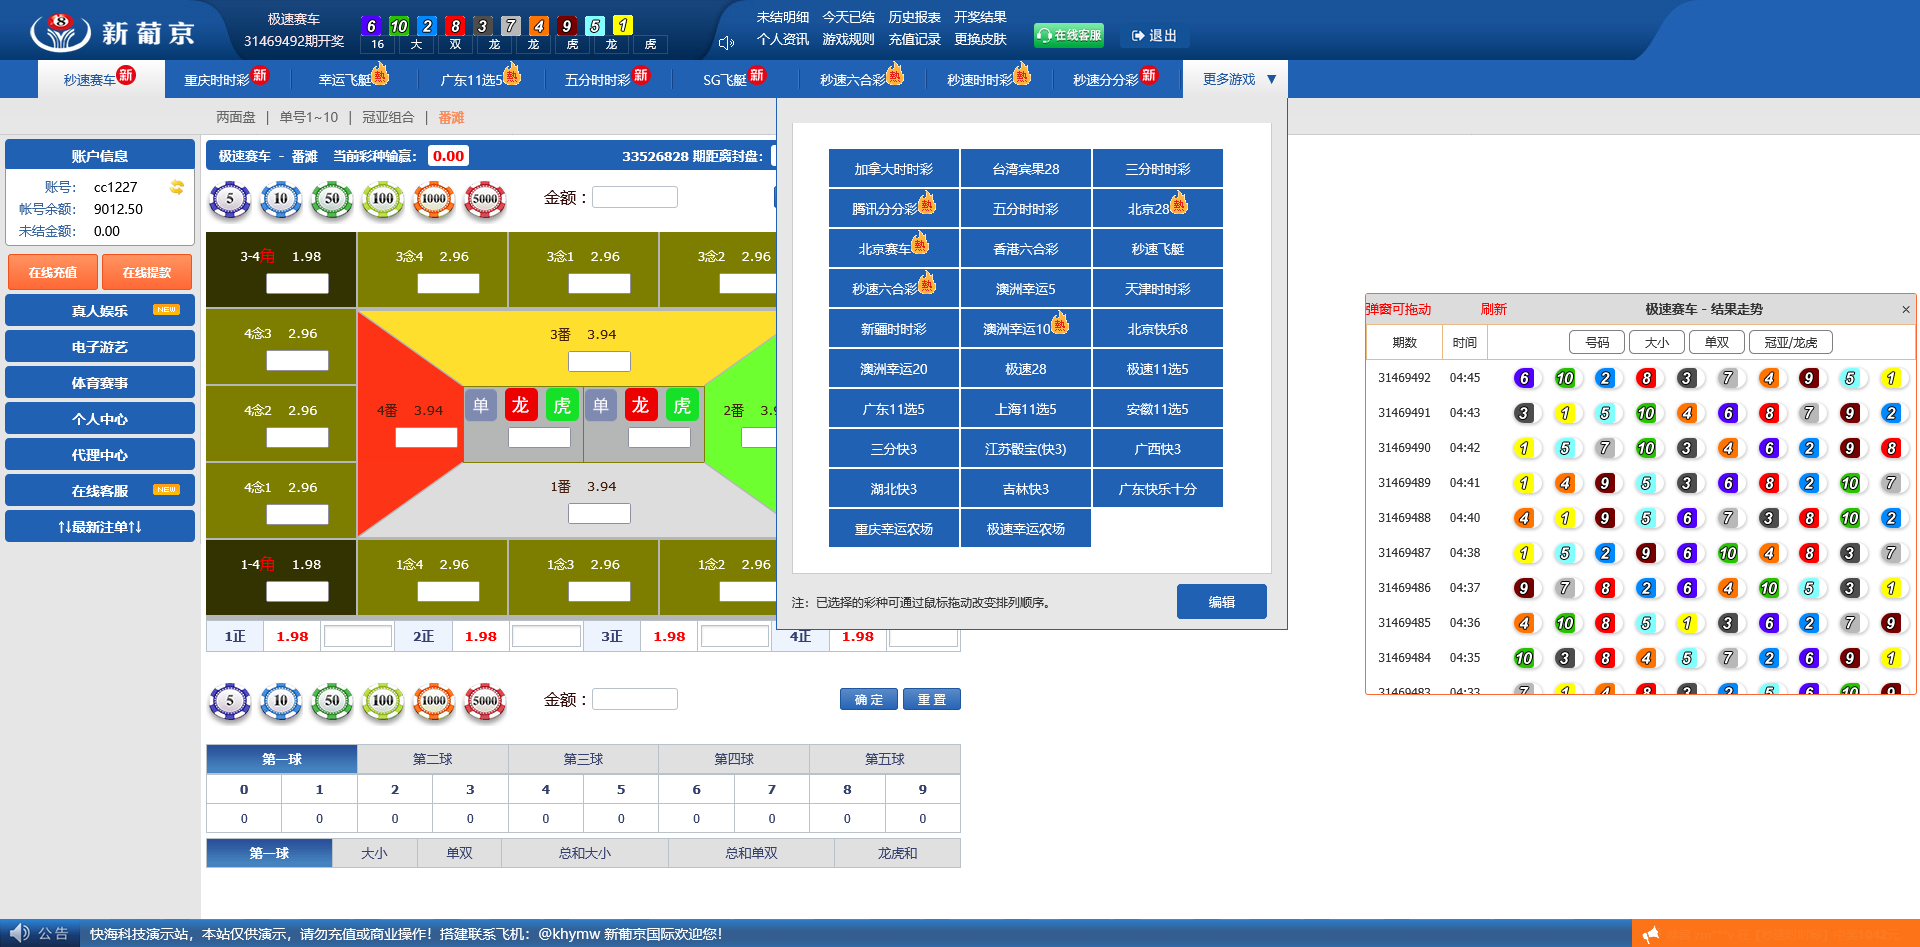
Task: Close the 结果走势 popup window
Action: tap(1906, 309)
